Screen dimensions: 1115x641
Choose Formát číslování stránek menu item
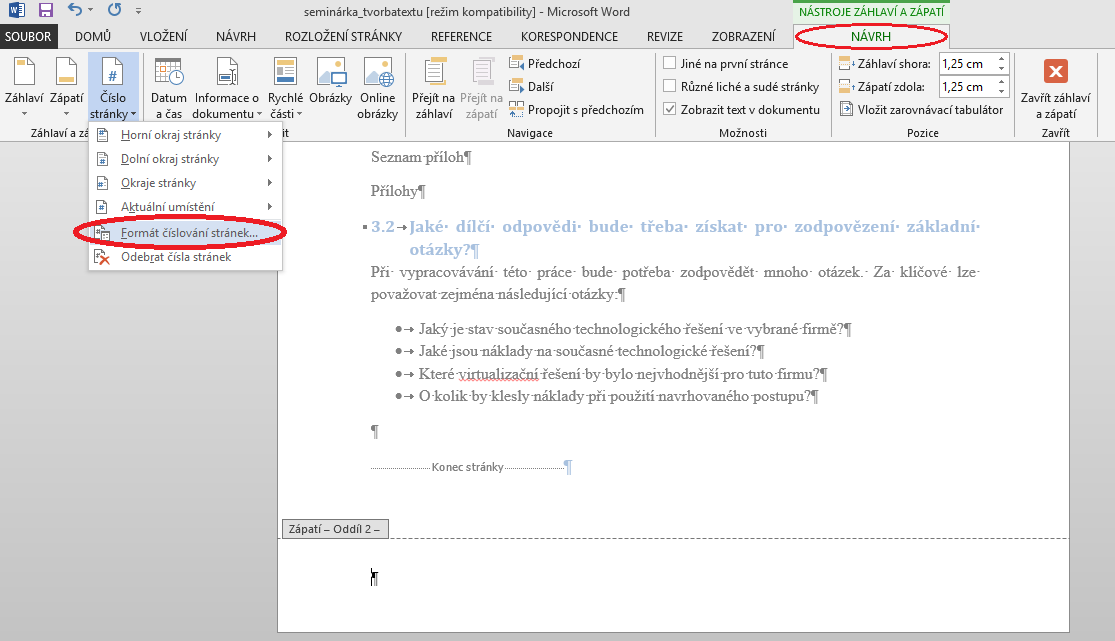(x=188, y=233)
